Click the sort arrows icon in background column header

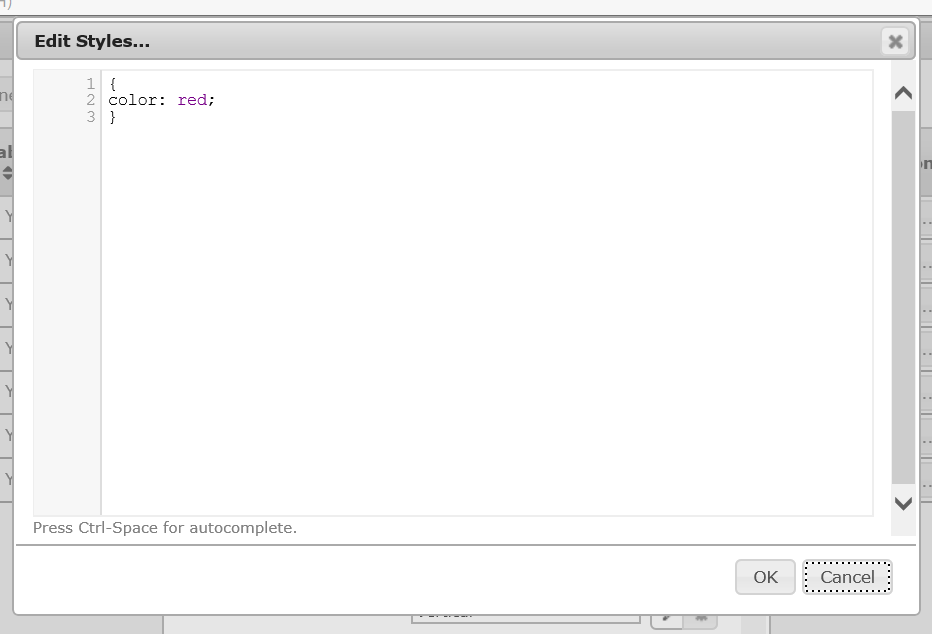(x=7, y=173)
